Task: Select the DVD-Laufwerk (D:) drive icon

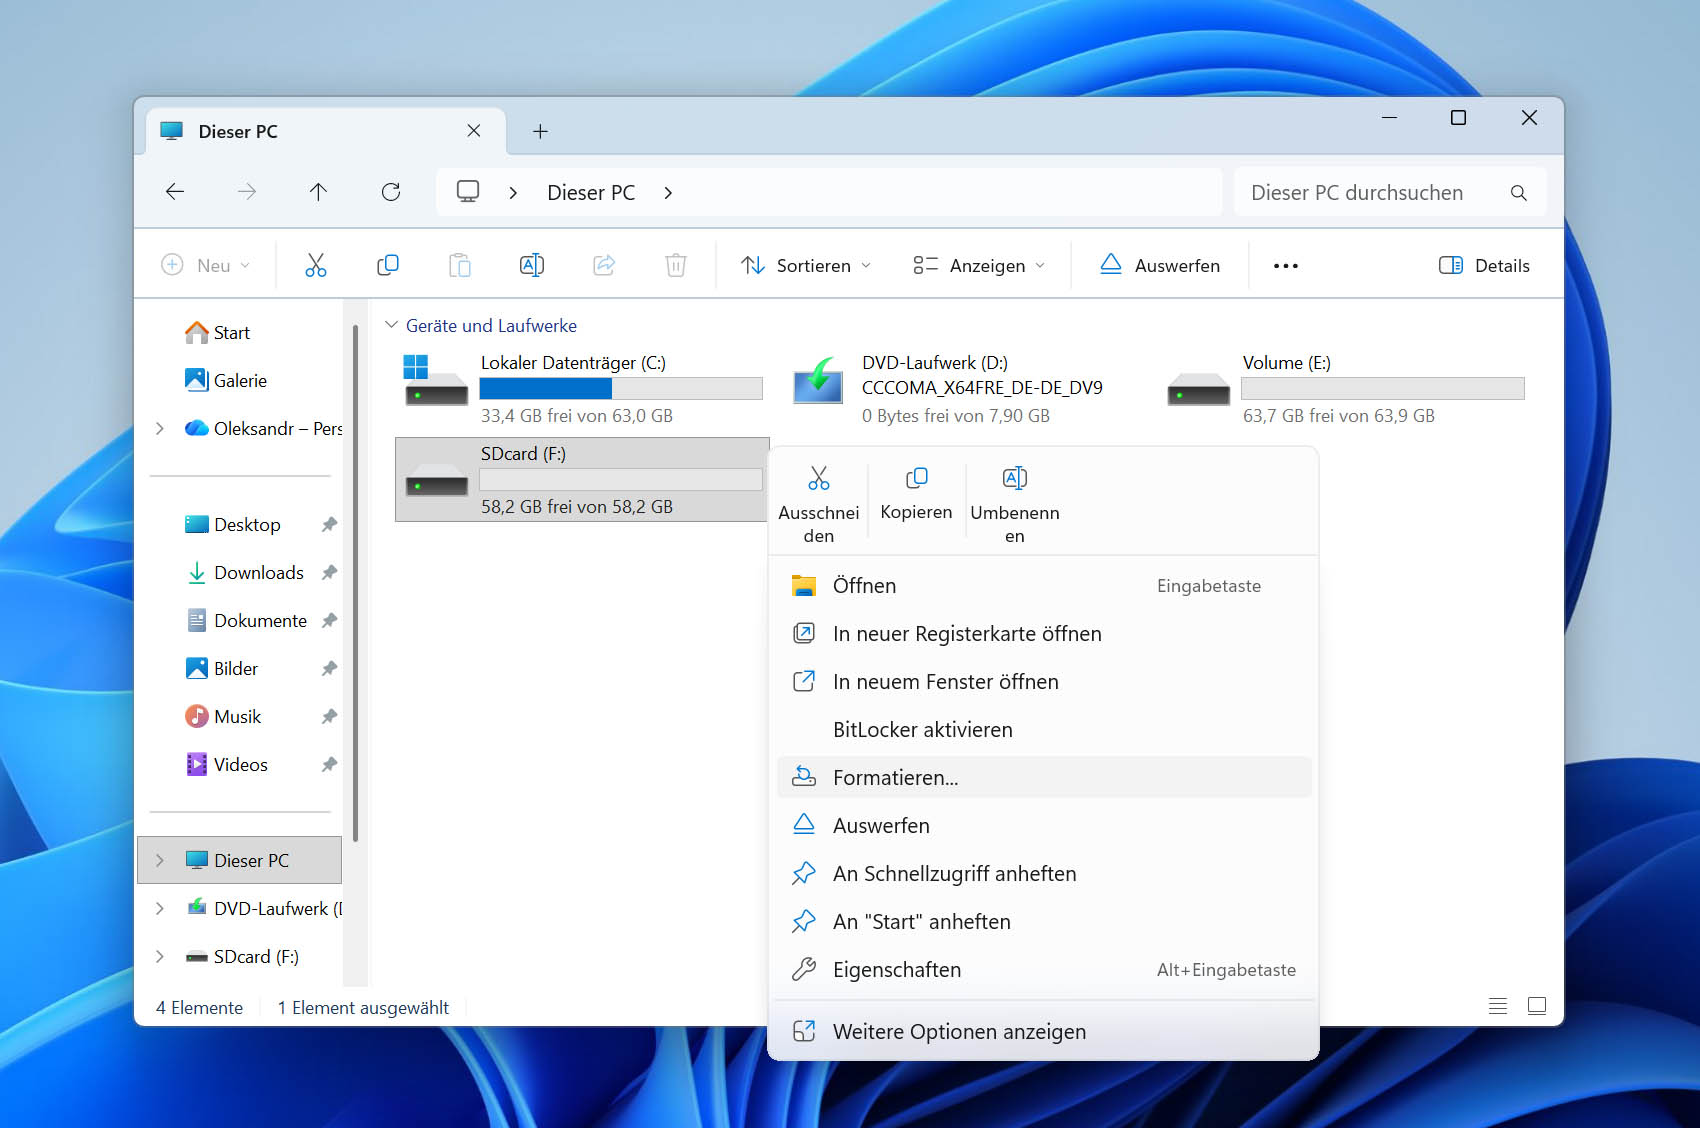Action: pos(817,381)
